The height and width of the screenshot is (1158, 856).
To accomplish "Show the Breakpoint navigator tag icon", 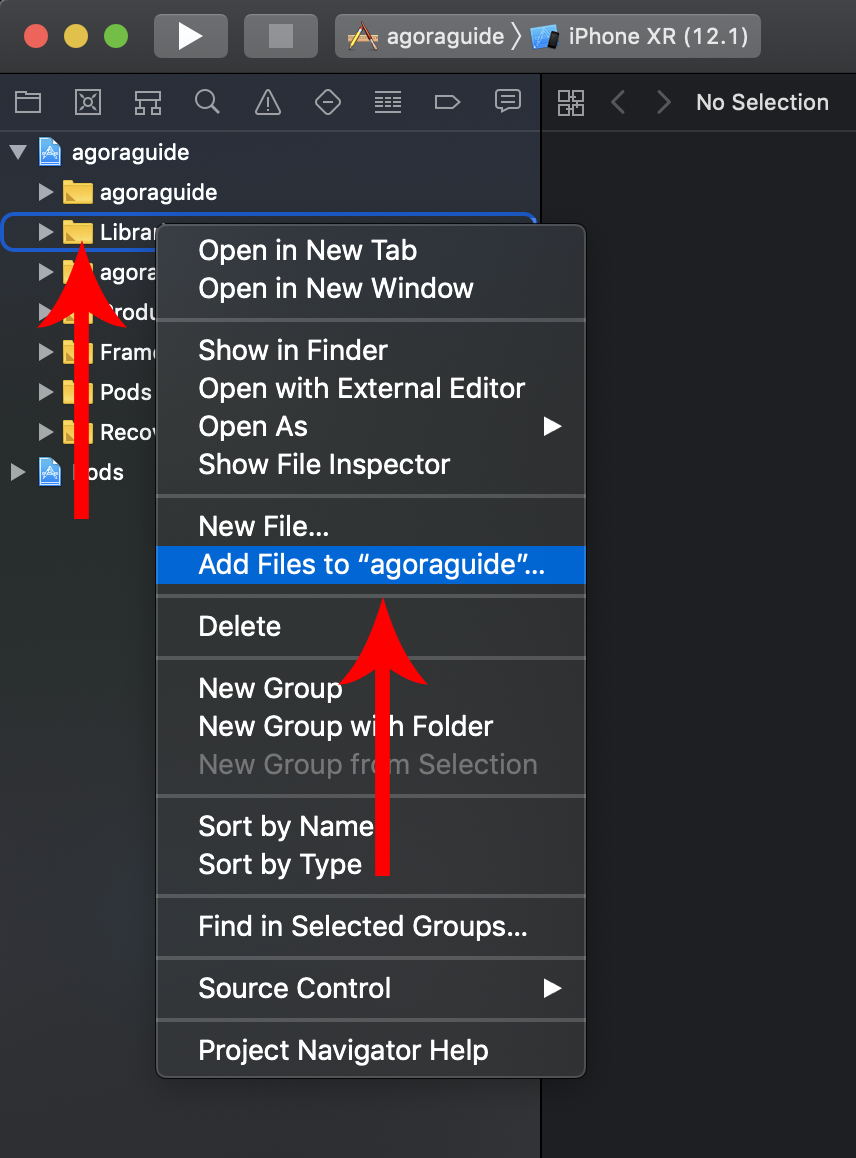I will pos(448,102).
